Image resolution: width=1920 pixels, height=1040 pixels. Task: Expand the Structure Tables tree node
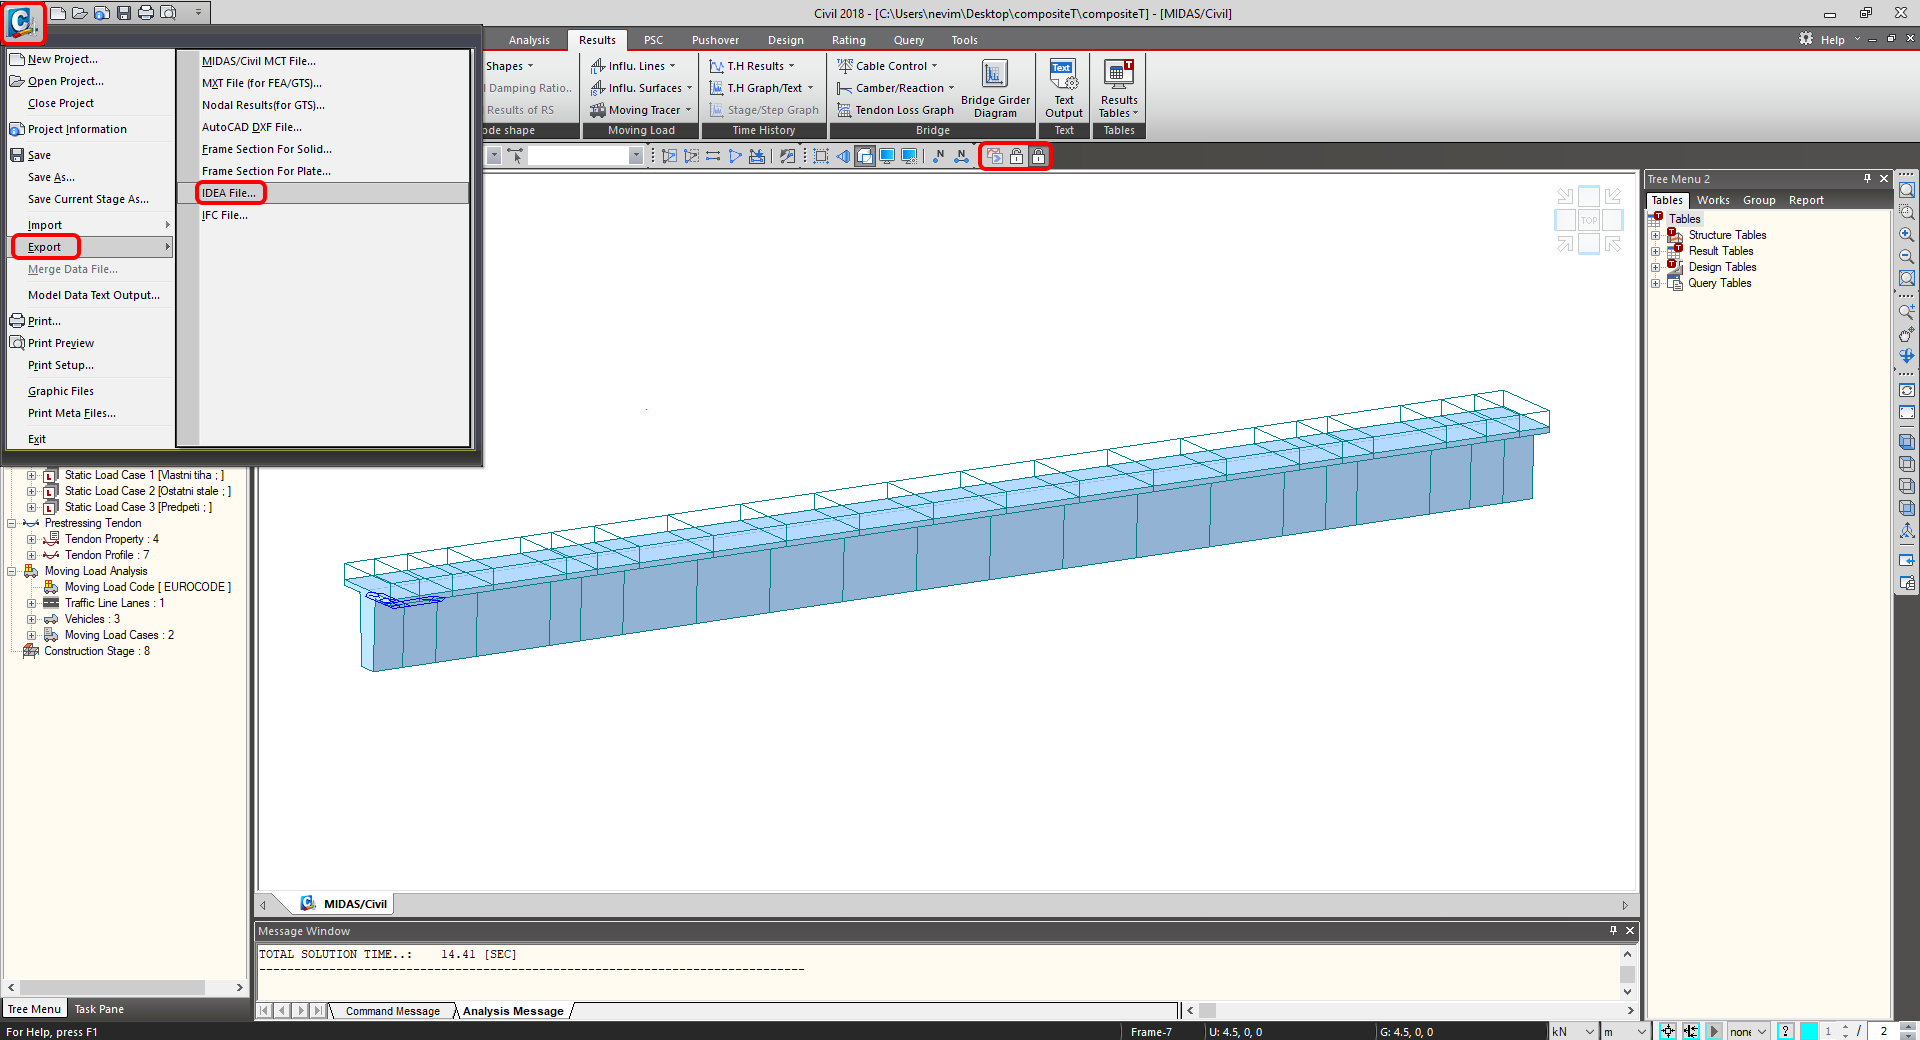coord(1657,235)
